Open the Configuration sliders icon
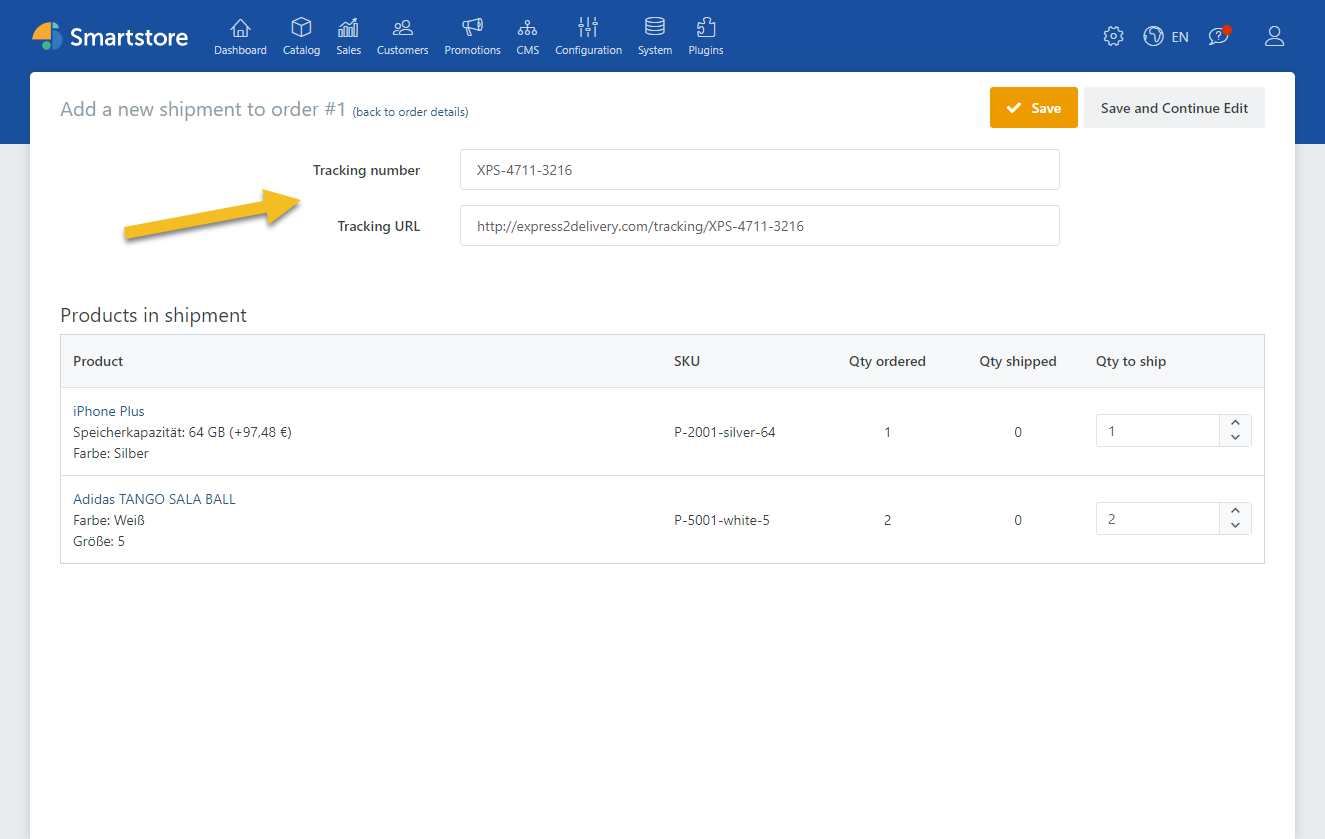The width and height of the screenshot is (1325, 839). click(x=588, y=29)
